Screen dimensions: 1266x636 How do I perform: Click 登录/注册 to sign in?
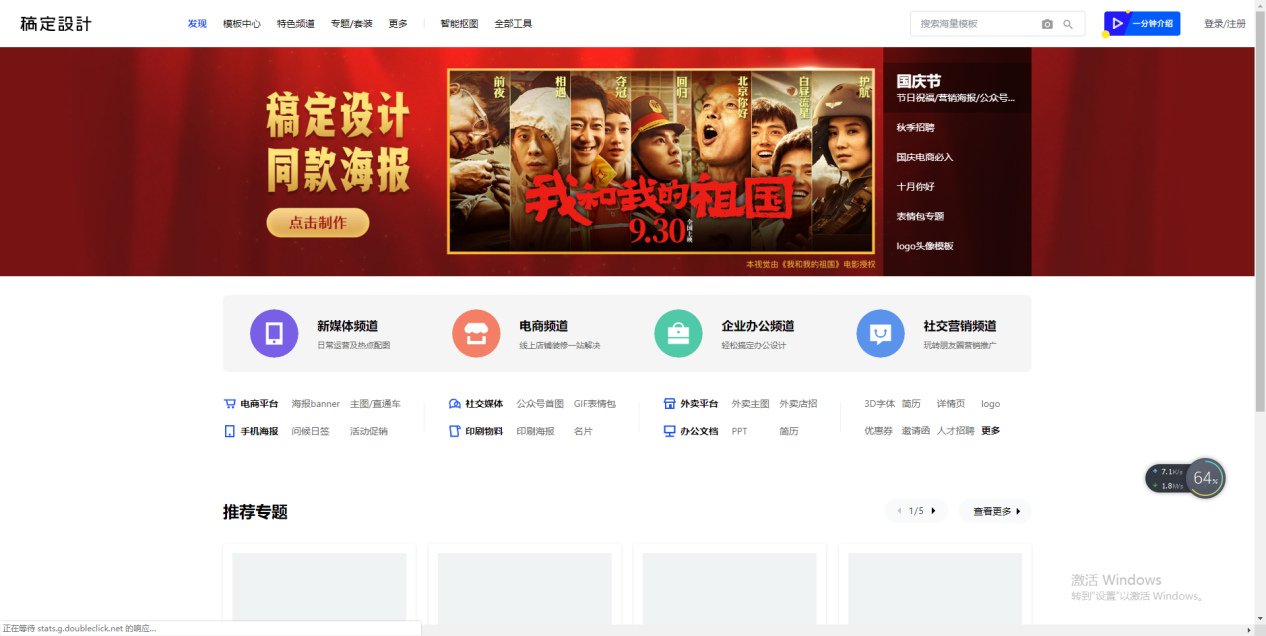point(1225,23)
